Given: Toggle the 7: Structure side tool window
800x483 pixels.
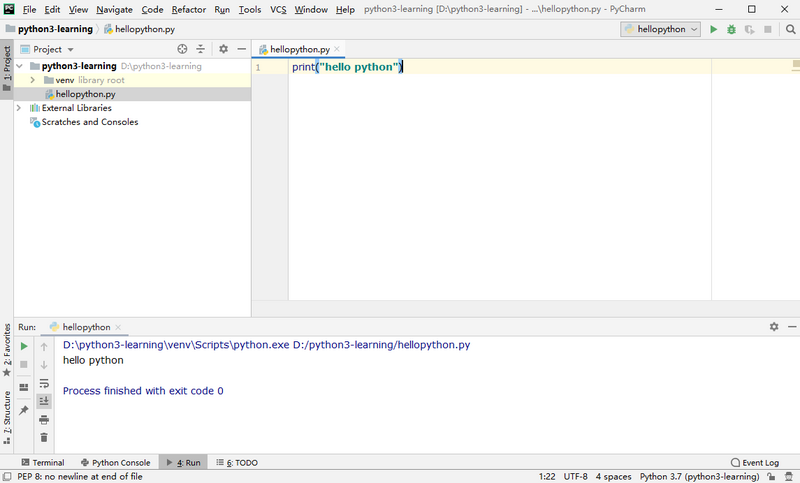Looking at the screenshot, I should (7, 417).
